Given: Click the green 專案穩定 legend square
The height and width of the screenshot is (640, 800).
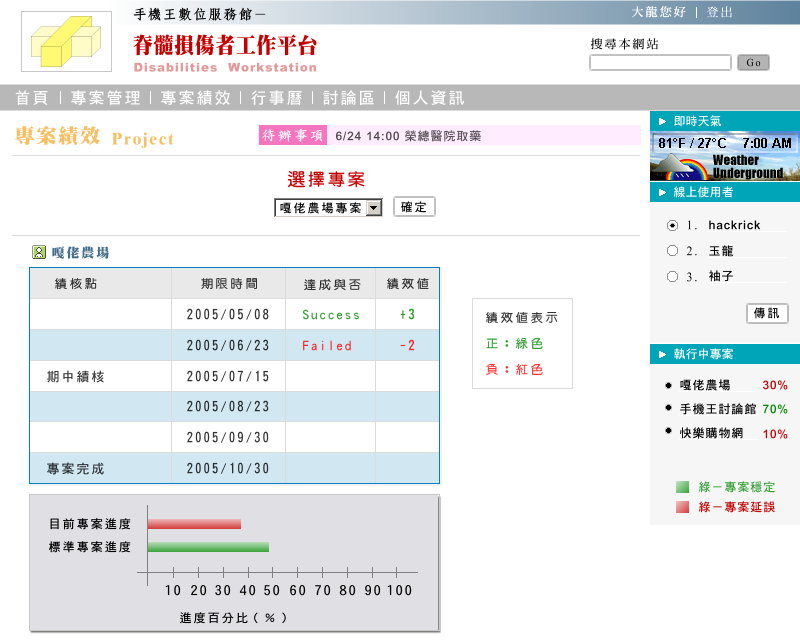Looking at the screenshot, I should coord(682,487).
